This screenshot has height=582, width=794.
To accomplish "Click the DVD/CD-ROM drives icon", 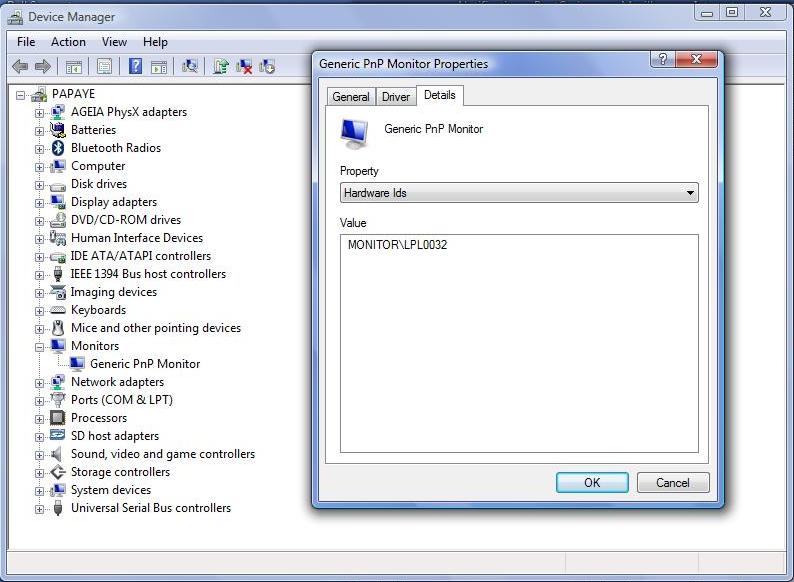I will pos(58,220).
